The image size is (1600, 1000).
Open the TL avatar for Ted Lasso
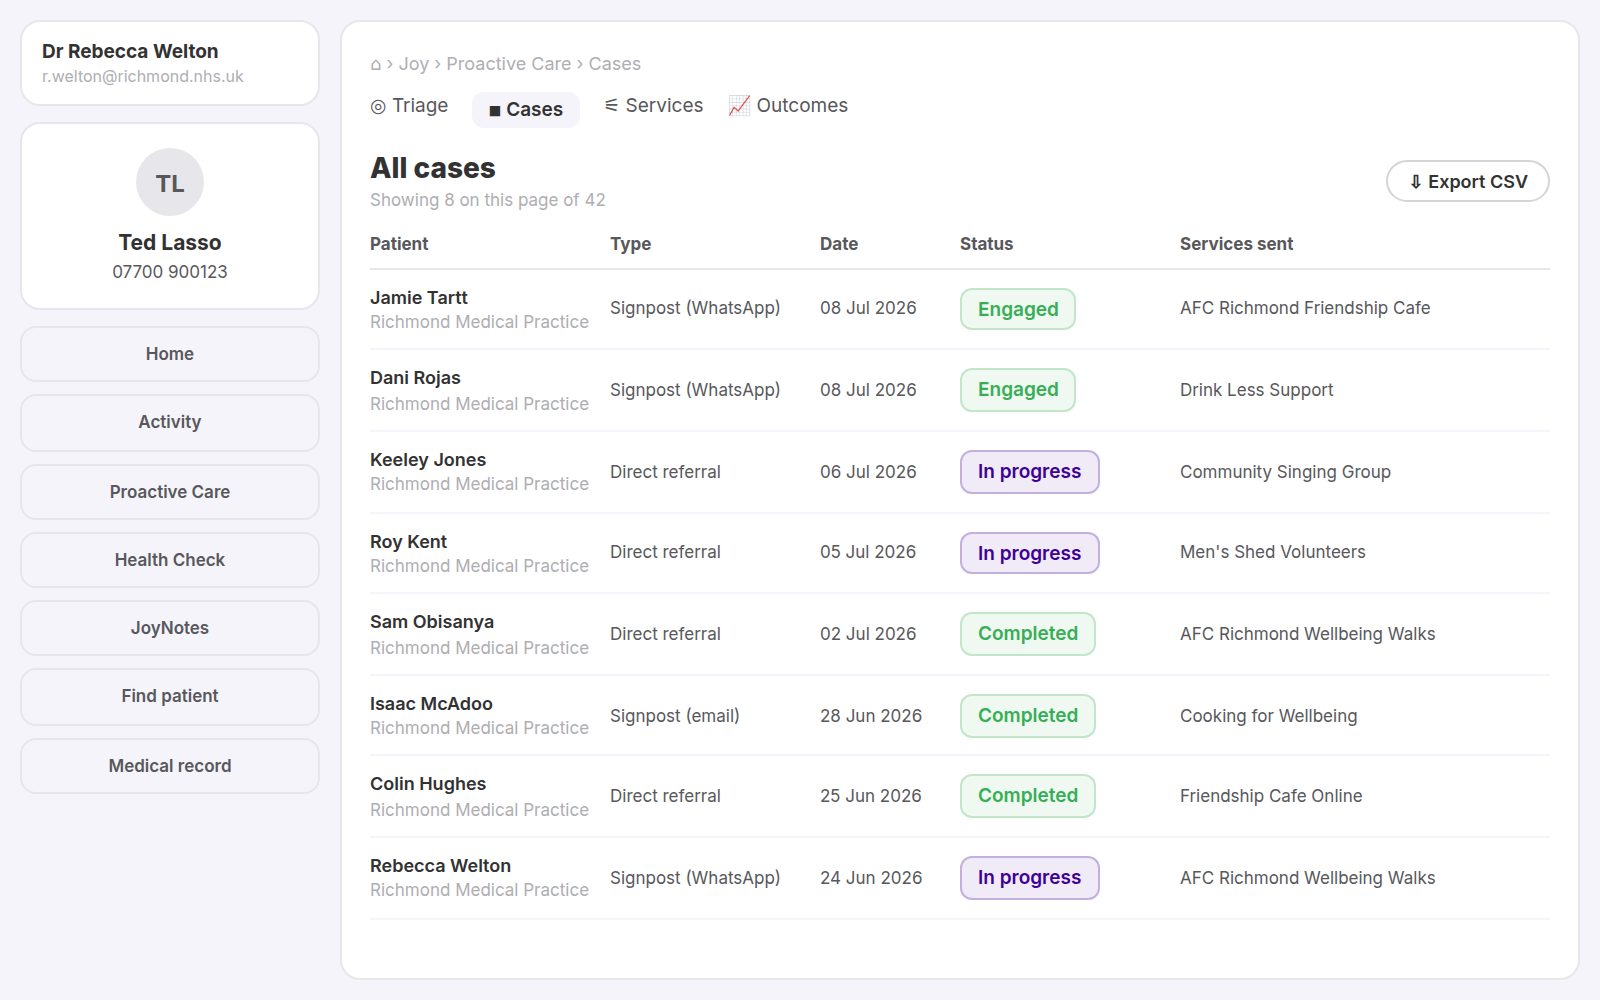click(x=170, y=182)
